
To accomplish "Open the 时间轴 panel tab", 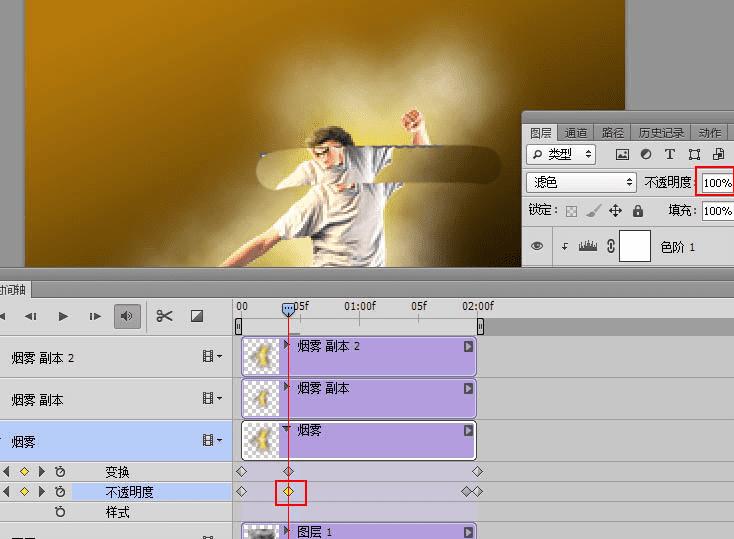I will pos(14,290).
